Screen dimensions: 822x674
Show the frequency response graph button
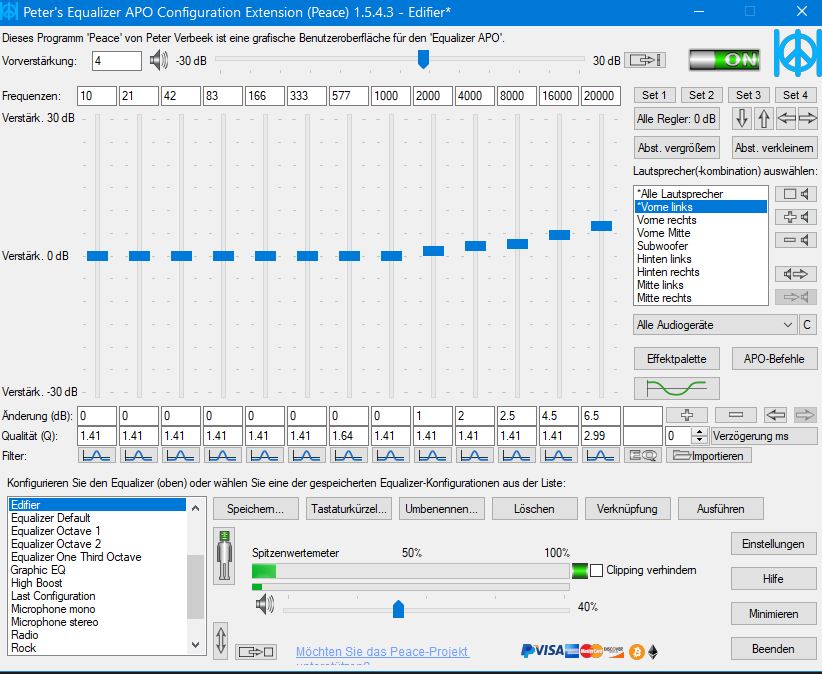tap(676, 388)
